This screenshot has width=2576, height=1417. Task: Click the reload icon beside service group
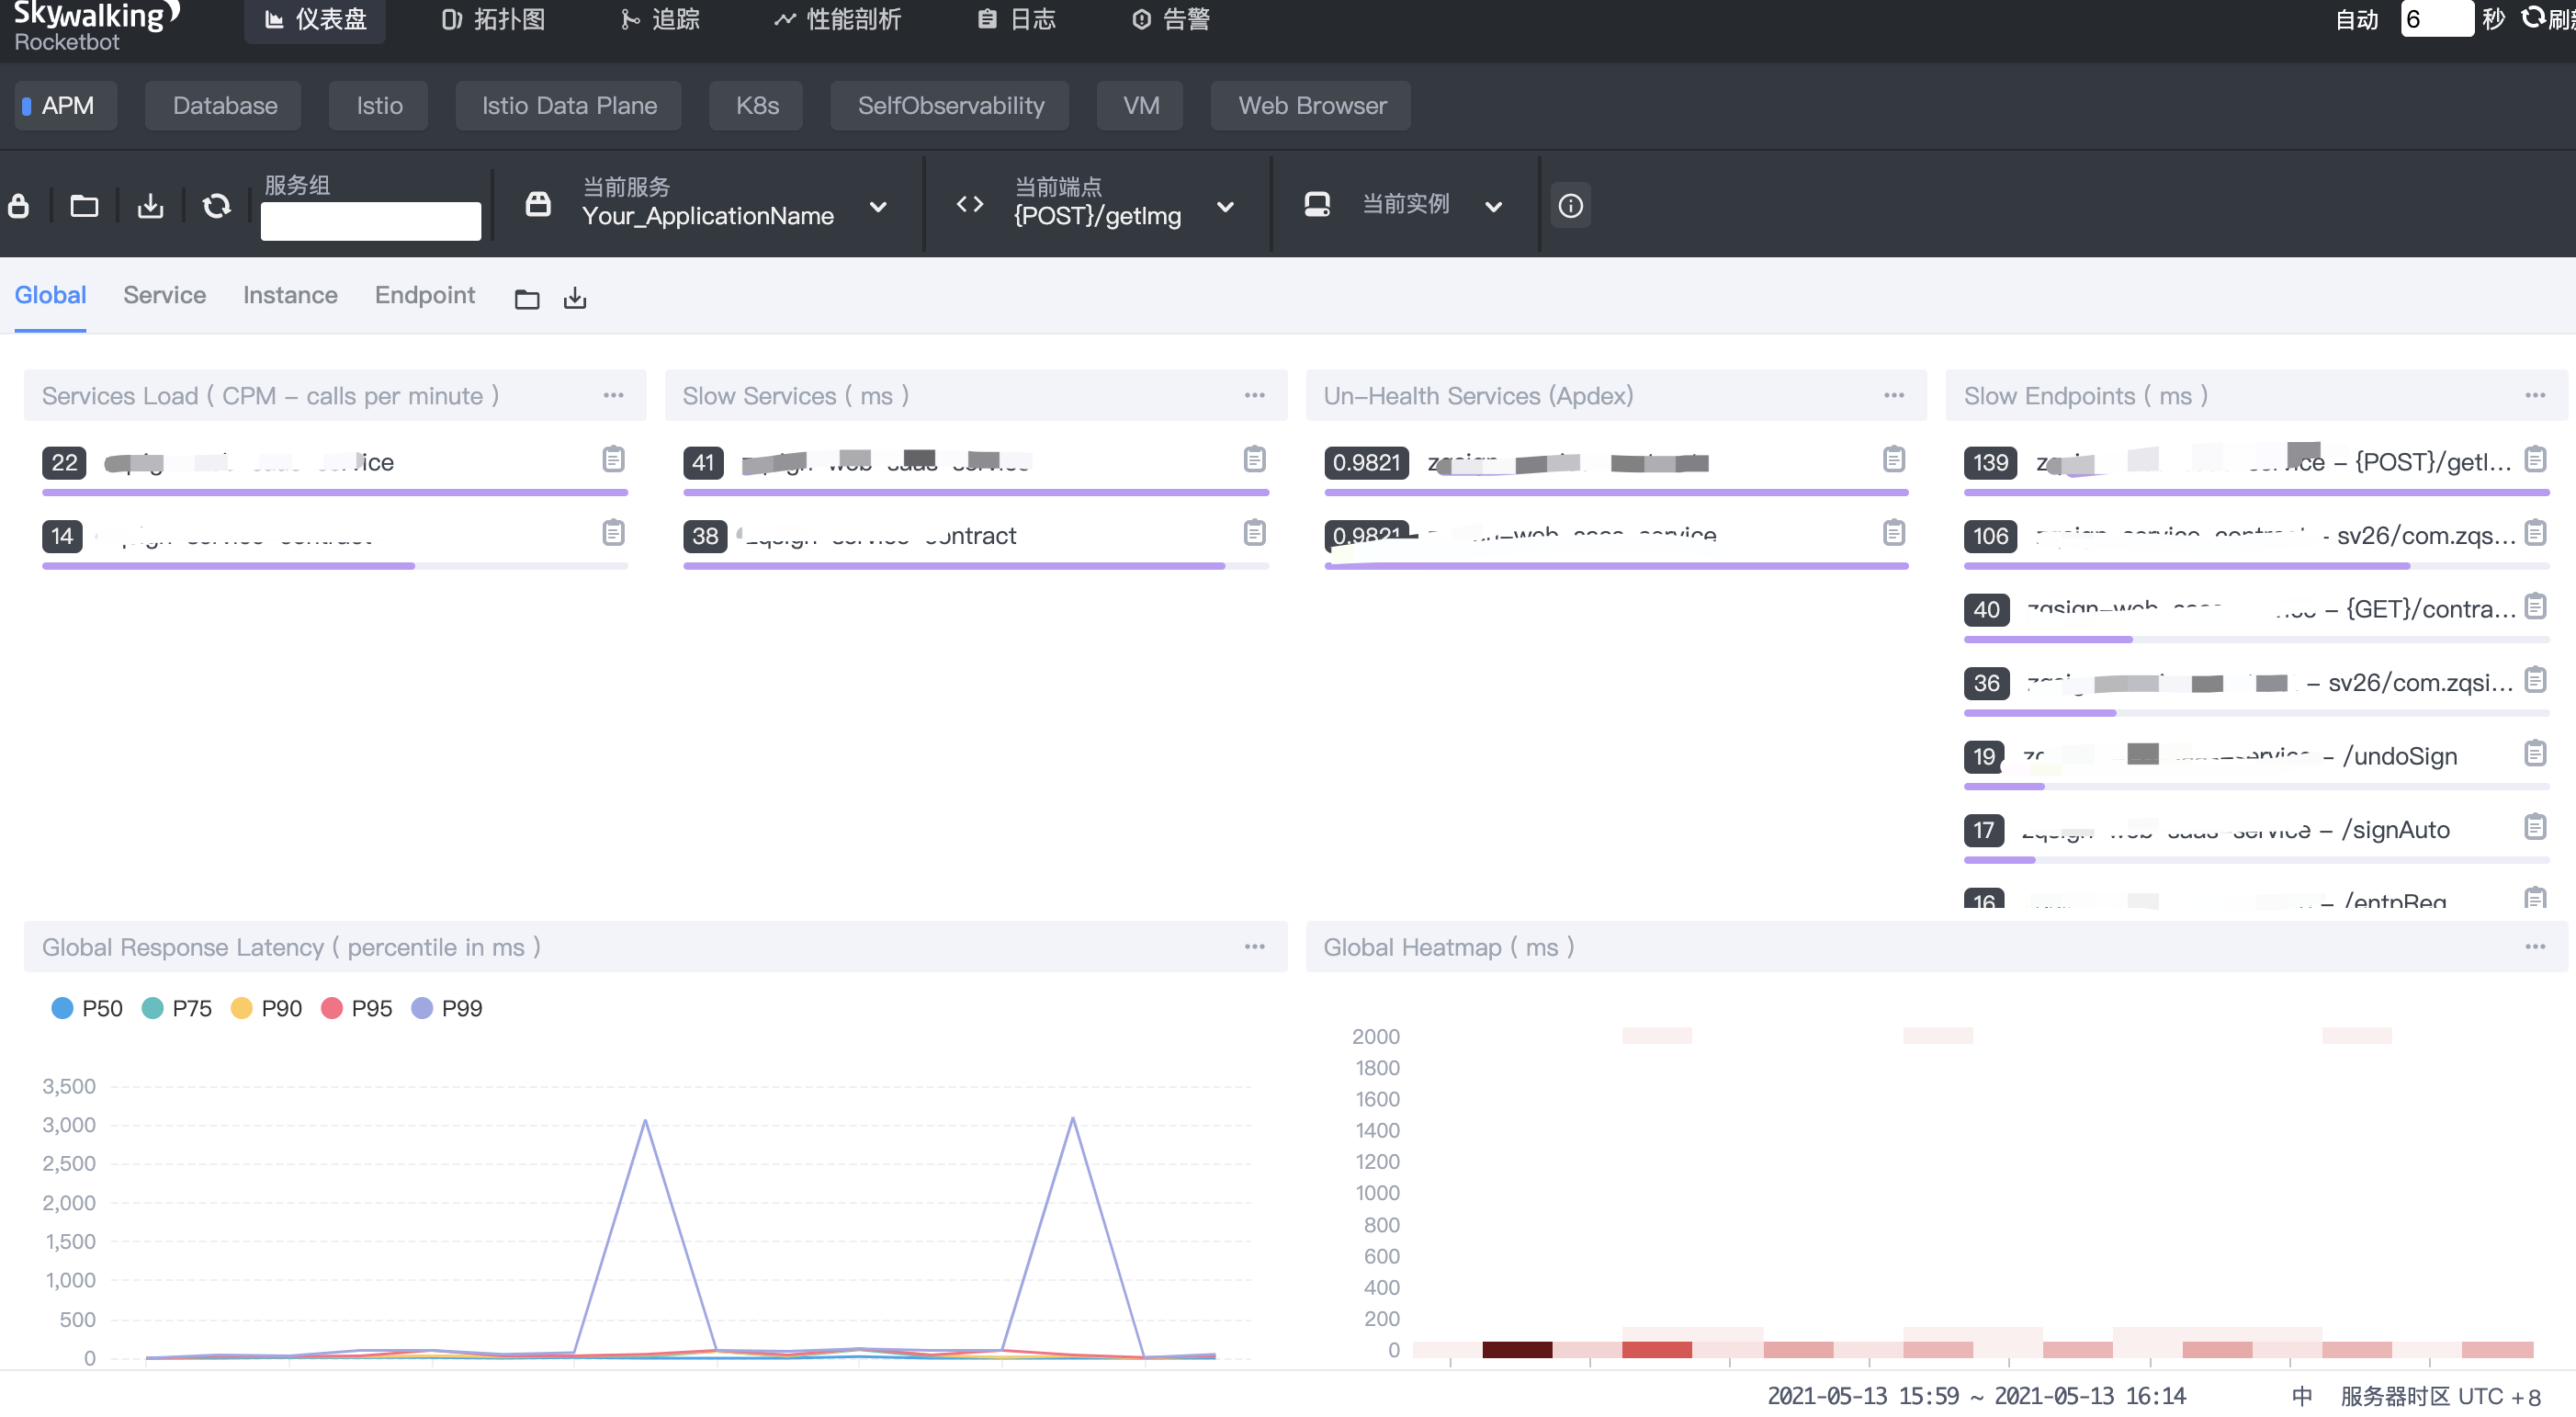(x=216, y=206)
